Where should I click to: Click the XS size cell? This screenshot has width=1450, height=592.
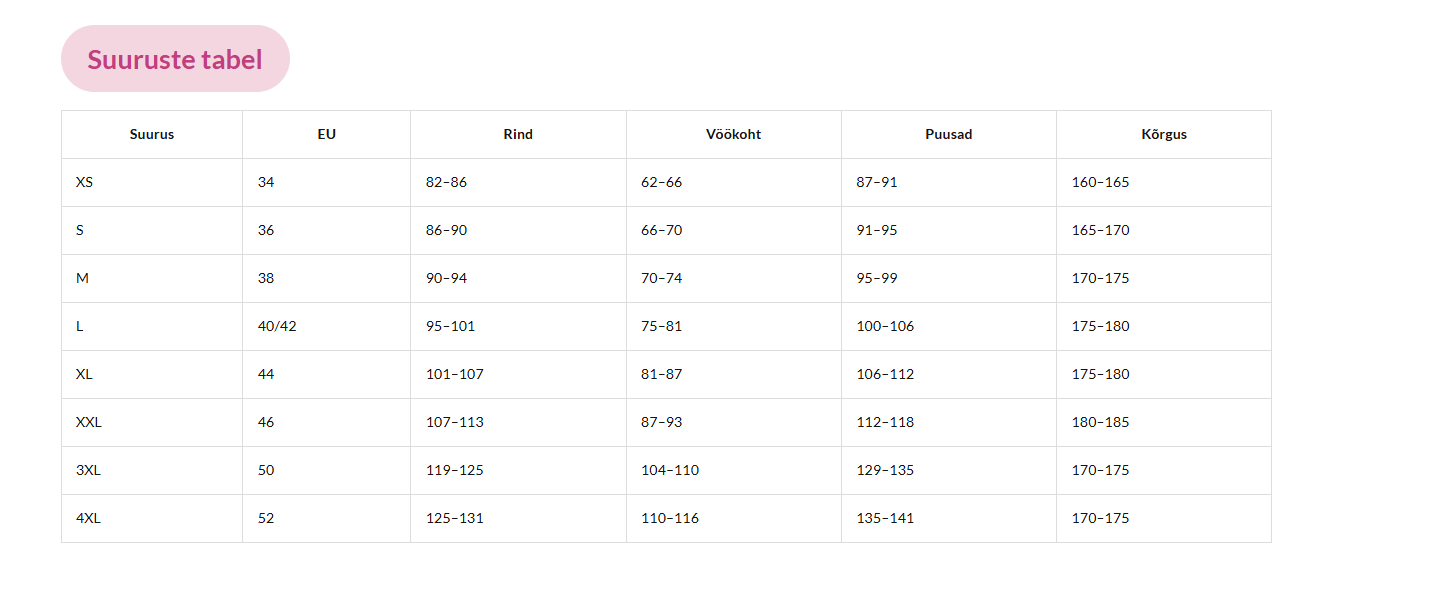85,182
